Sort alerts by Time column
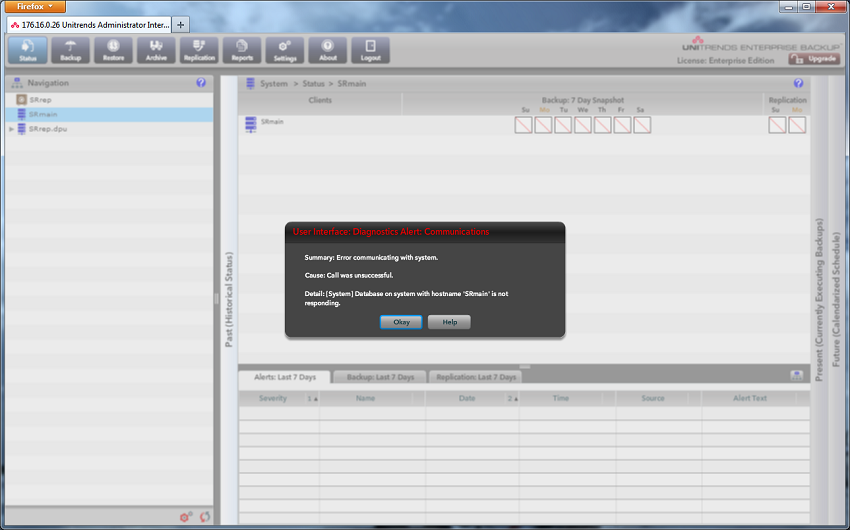The width and height of the screenshot is (850, 530). [x=561, y=398]
